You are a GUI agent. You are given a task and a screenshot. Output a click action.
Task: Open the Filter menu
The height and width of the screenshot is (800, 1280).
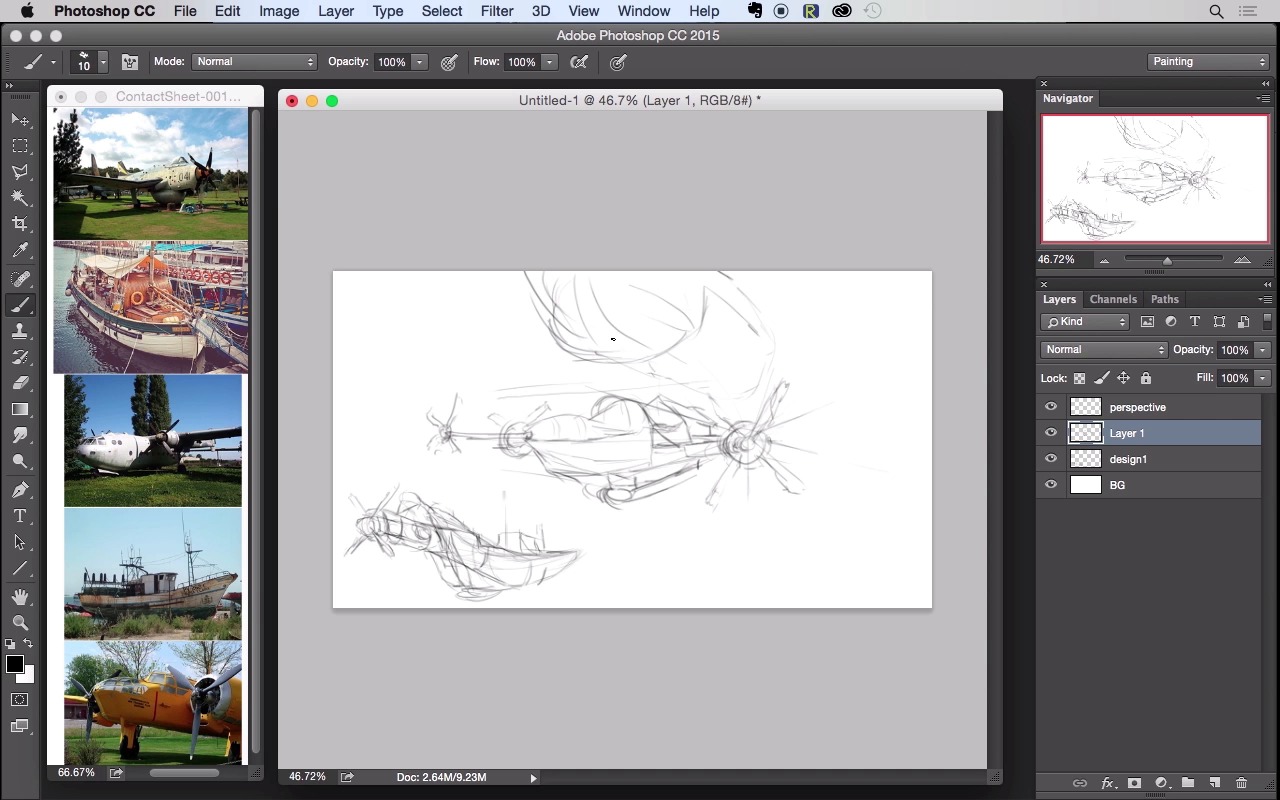click(497, 11)
